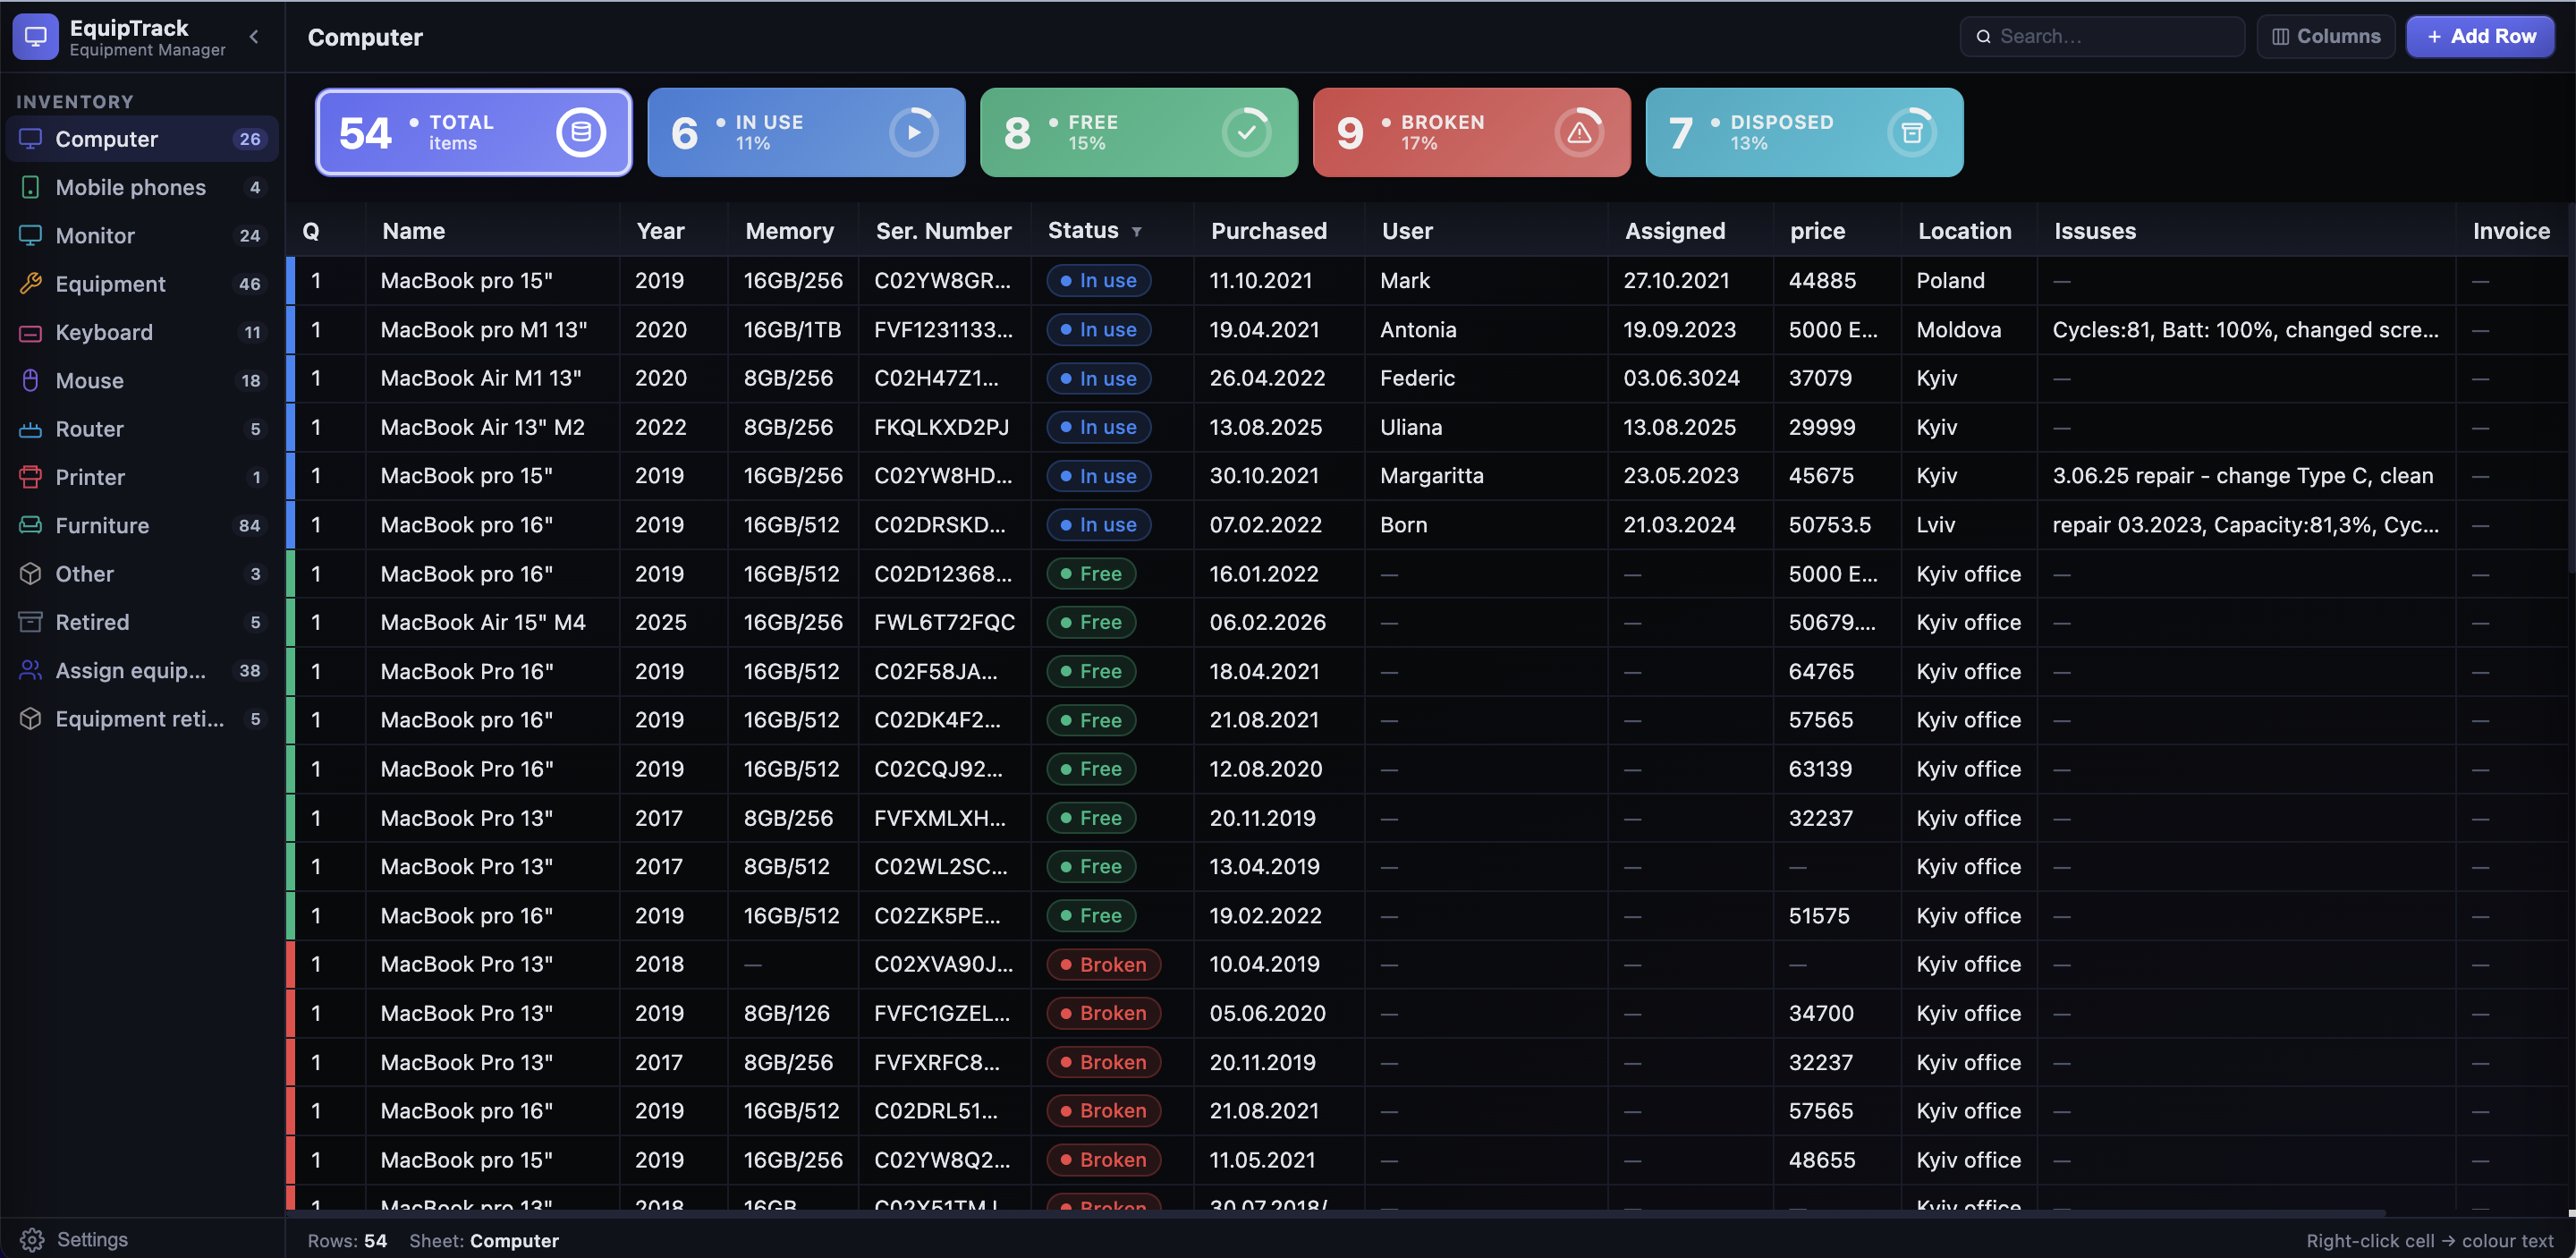Click the Equipment wrench icon

[x=31, y=284]
